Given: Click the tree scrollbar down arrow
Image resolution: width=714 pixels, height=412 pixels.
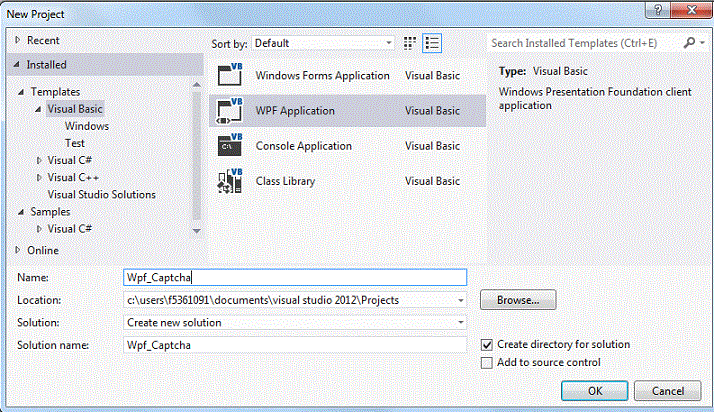Looking at the screenshot, I should tap(197, 231).
